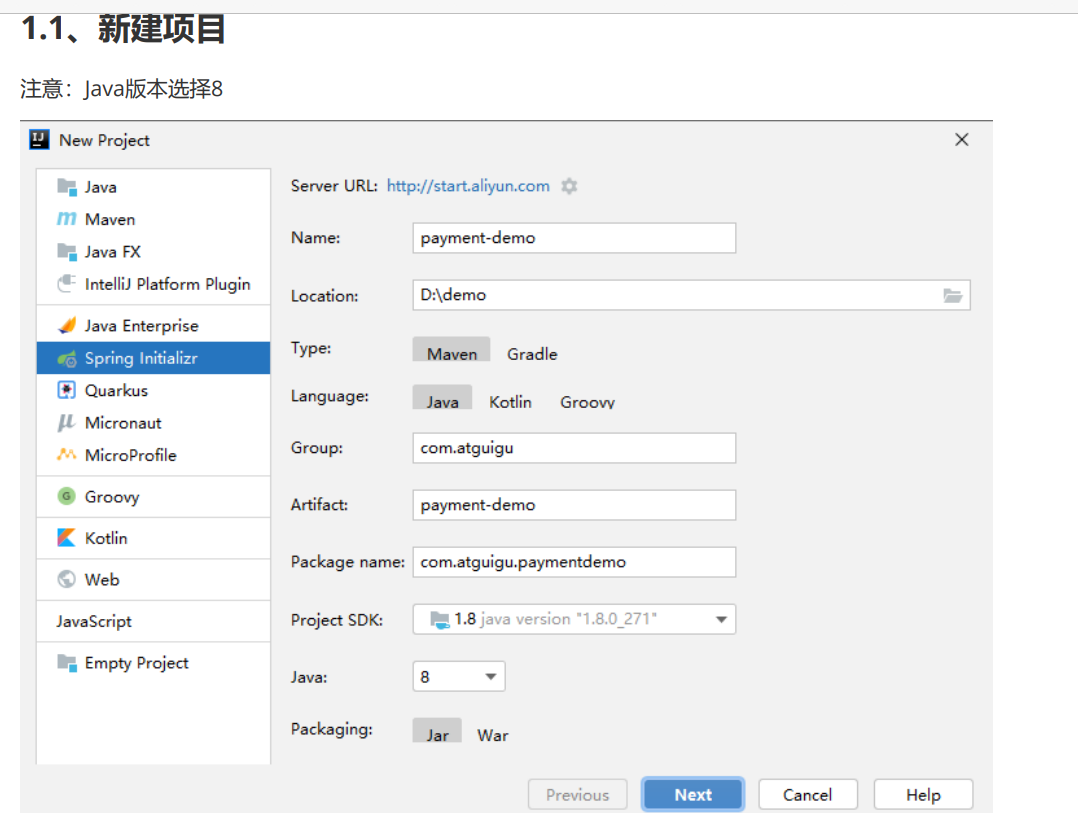The height and width of the screenshot is (813, 1078).
Task: Select Spring Initializr entry
Action: click(153, 358)
